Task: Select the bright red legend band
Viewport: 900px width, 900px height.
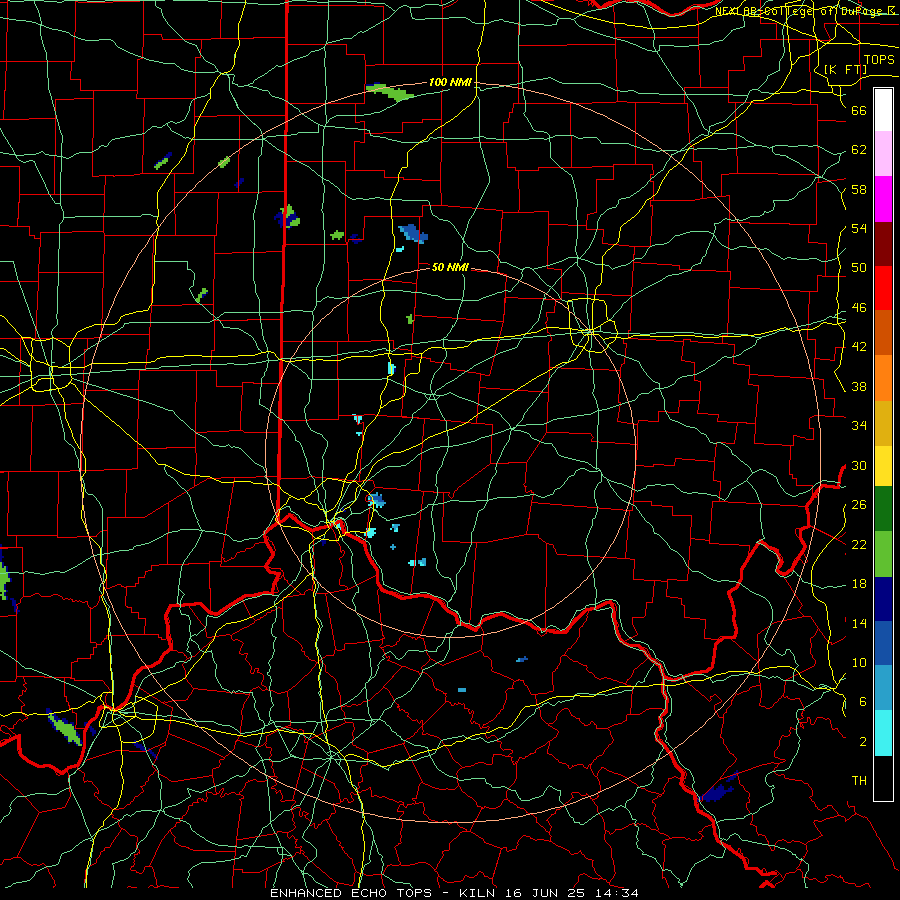Action: (x=883, y=288)
